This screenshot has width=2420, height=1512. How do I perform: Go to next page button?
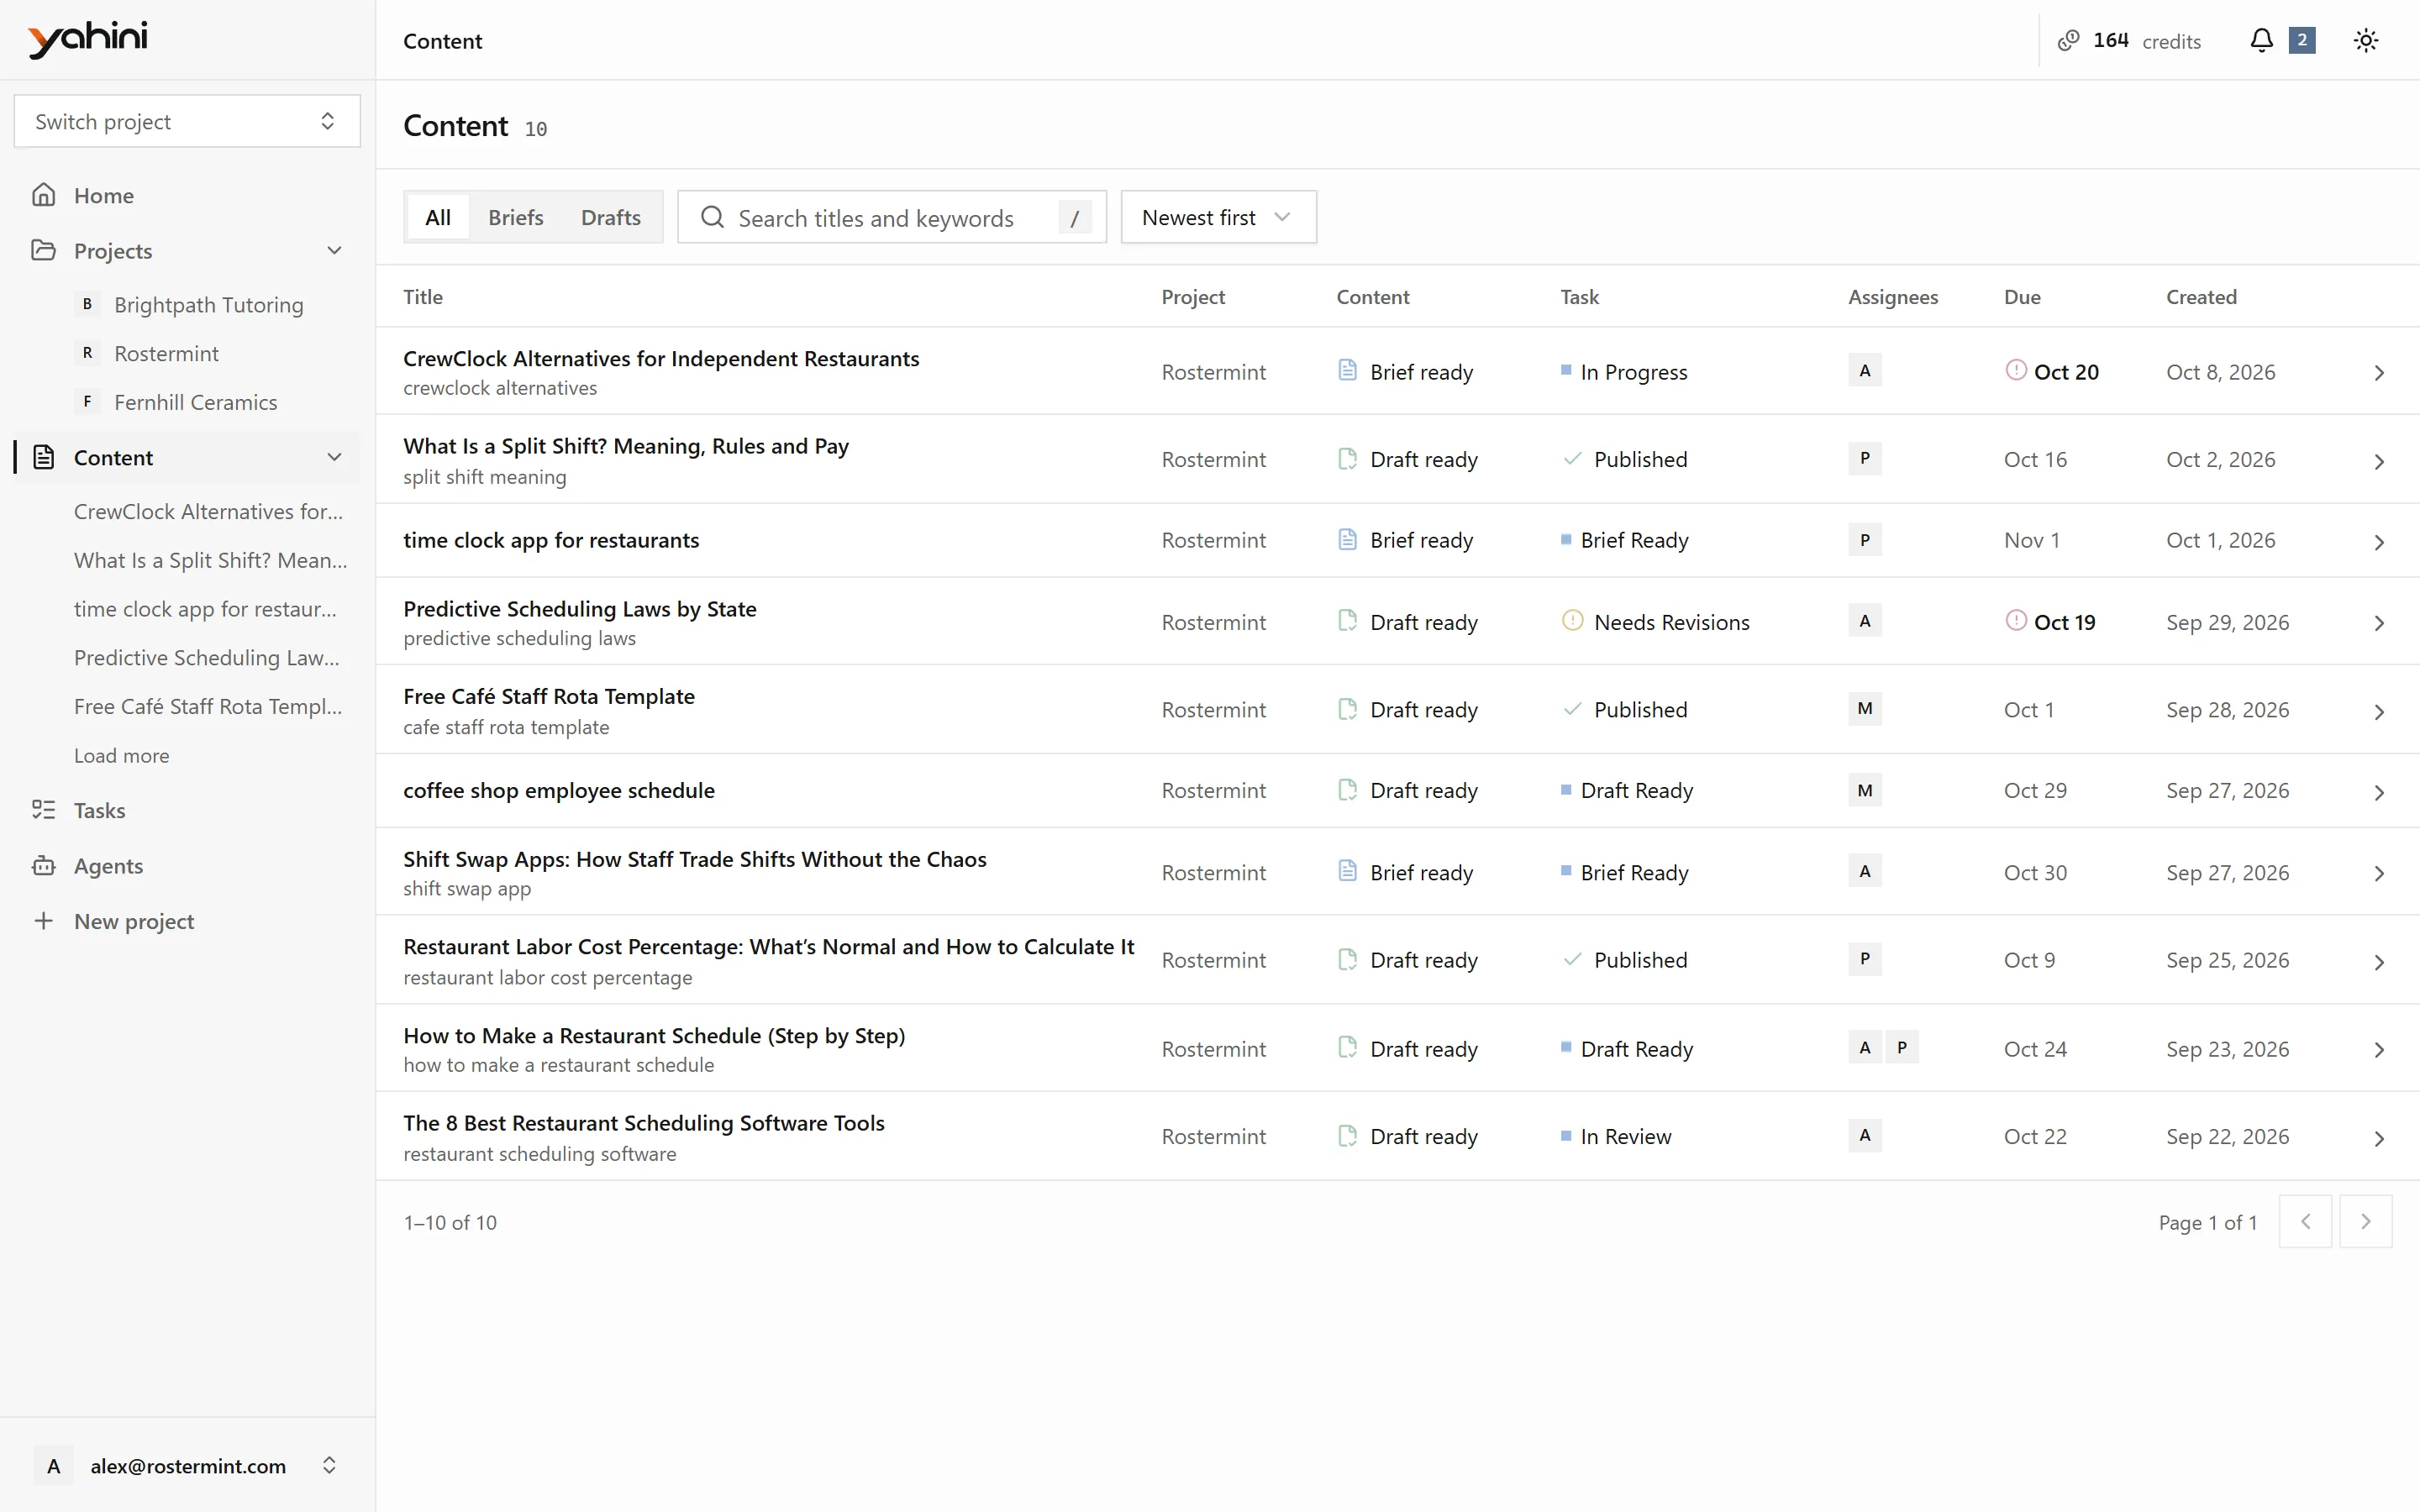2365,1221
